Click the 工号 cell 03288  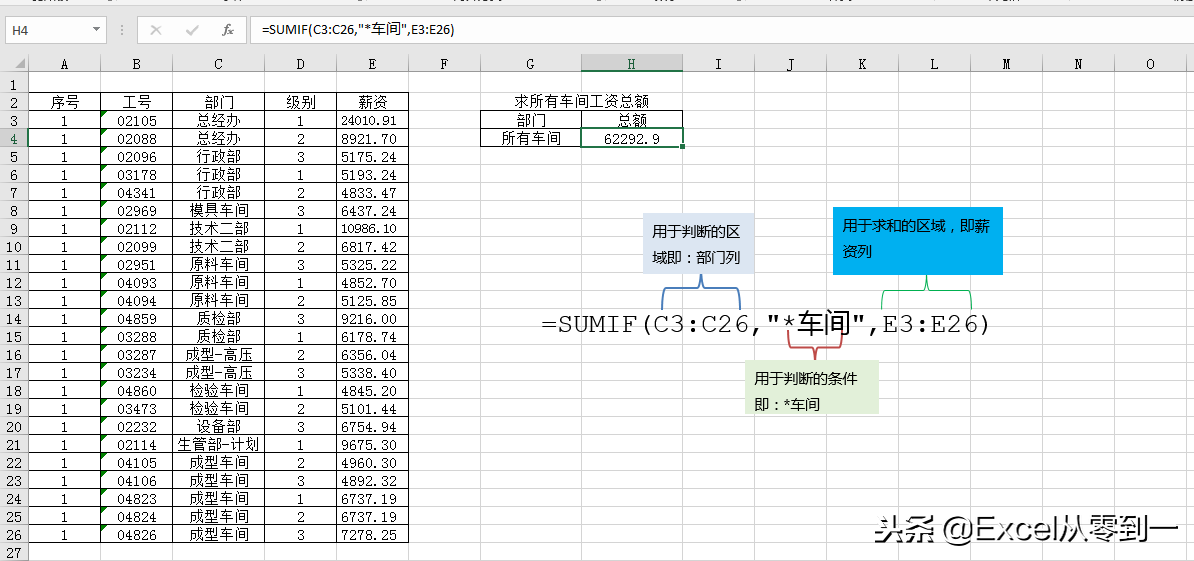point(136,336)
